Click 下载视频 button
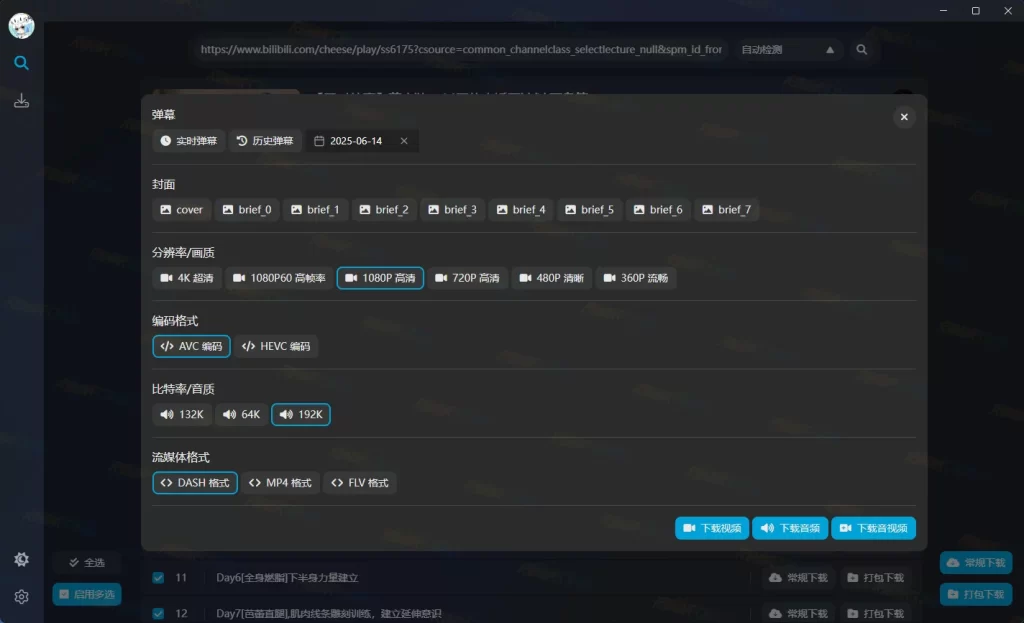Viewport: 1024px width, 623px height. point(711,528)
